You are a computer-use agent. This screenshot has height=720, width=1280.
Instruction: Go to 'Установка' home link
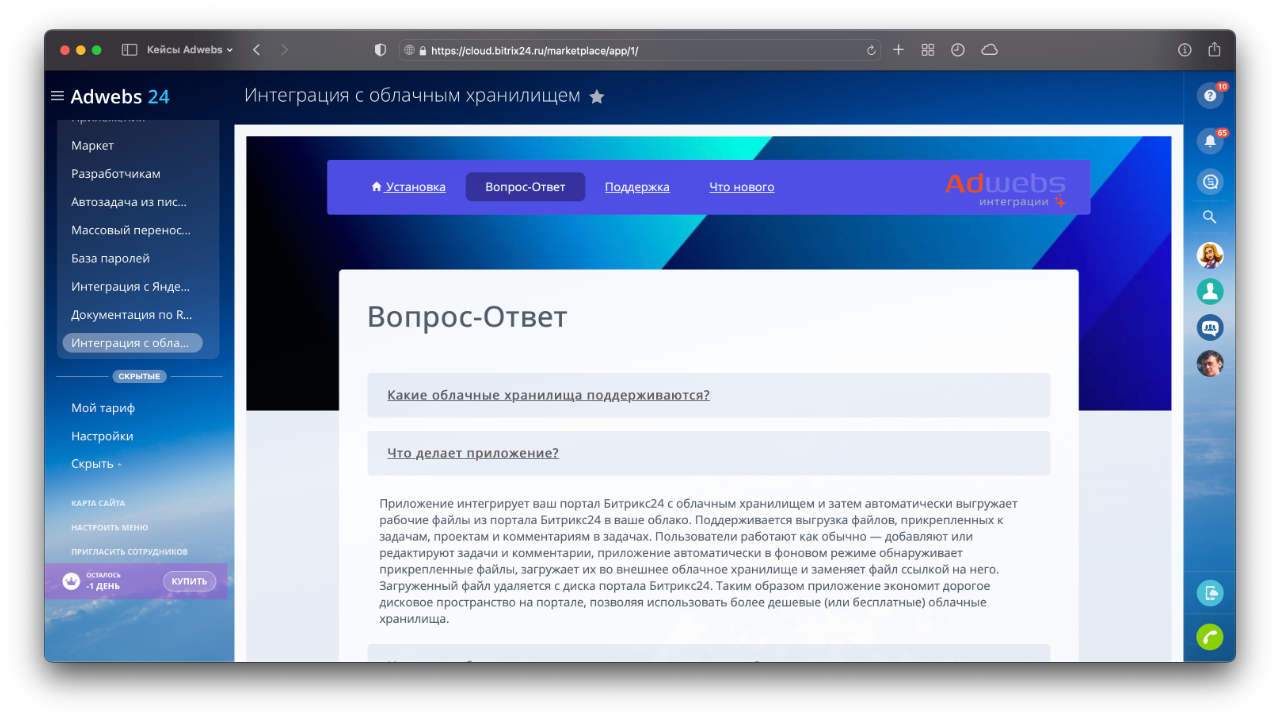408,187
